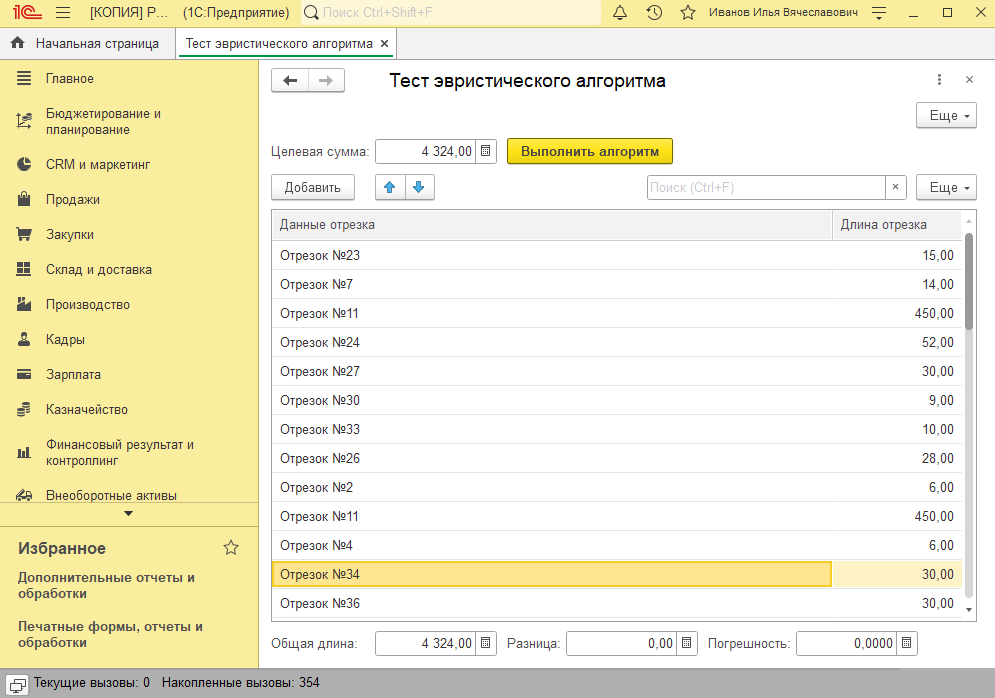This screenshot has width=995, height=698.
Task: Expand the Еще dropdown beside search
Action: (946, 187)
